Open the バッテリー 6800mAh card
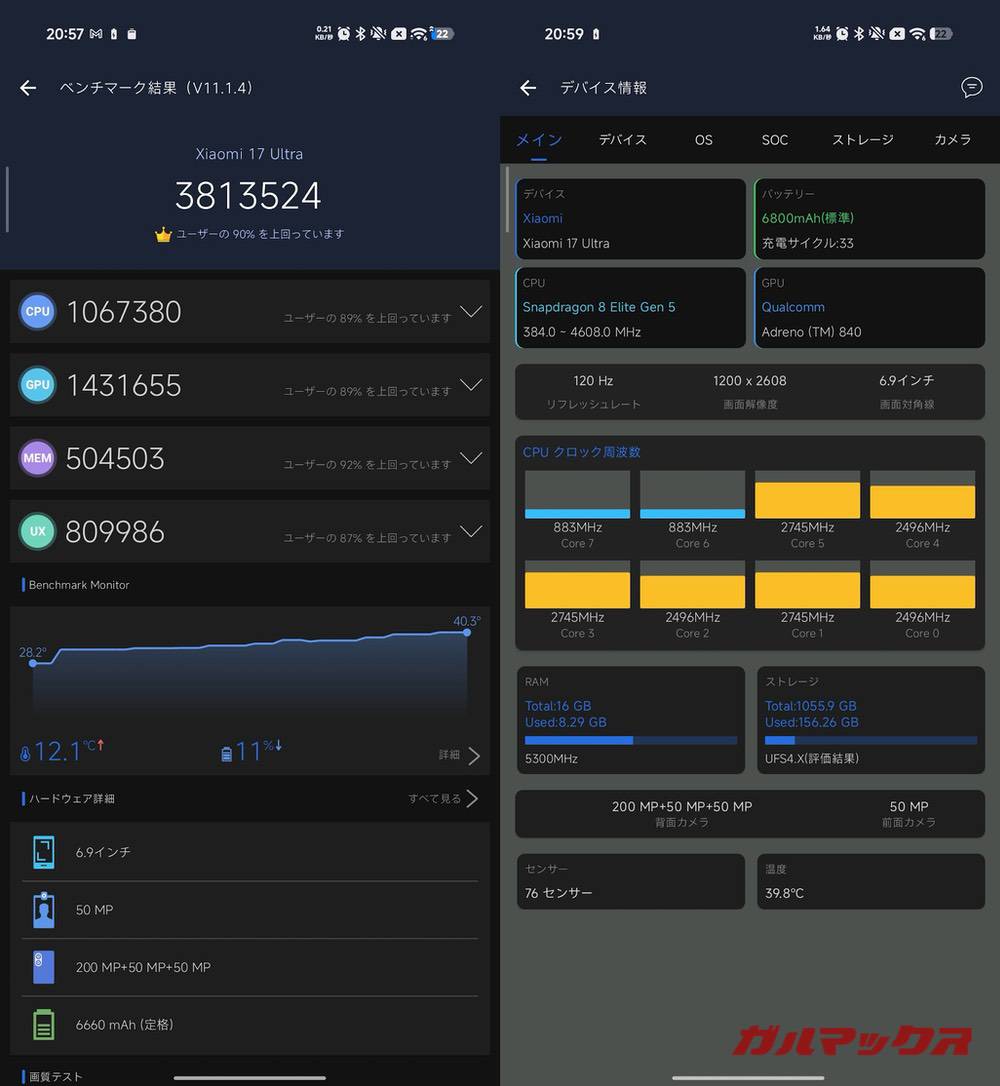The image size is (1000, 1086). tap(870, 219)
